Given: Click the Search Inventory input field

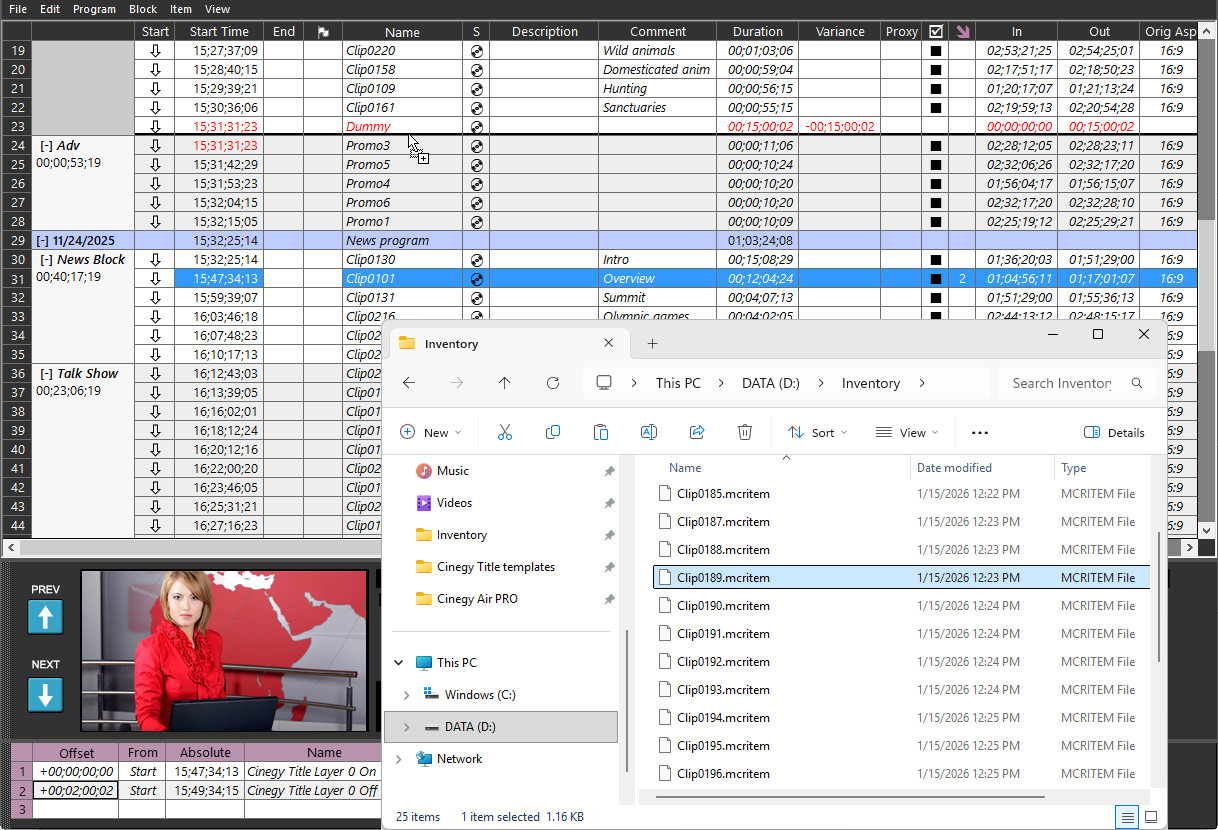Looking at the screenshot, I should [x=1060, y=383].
